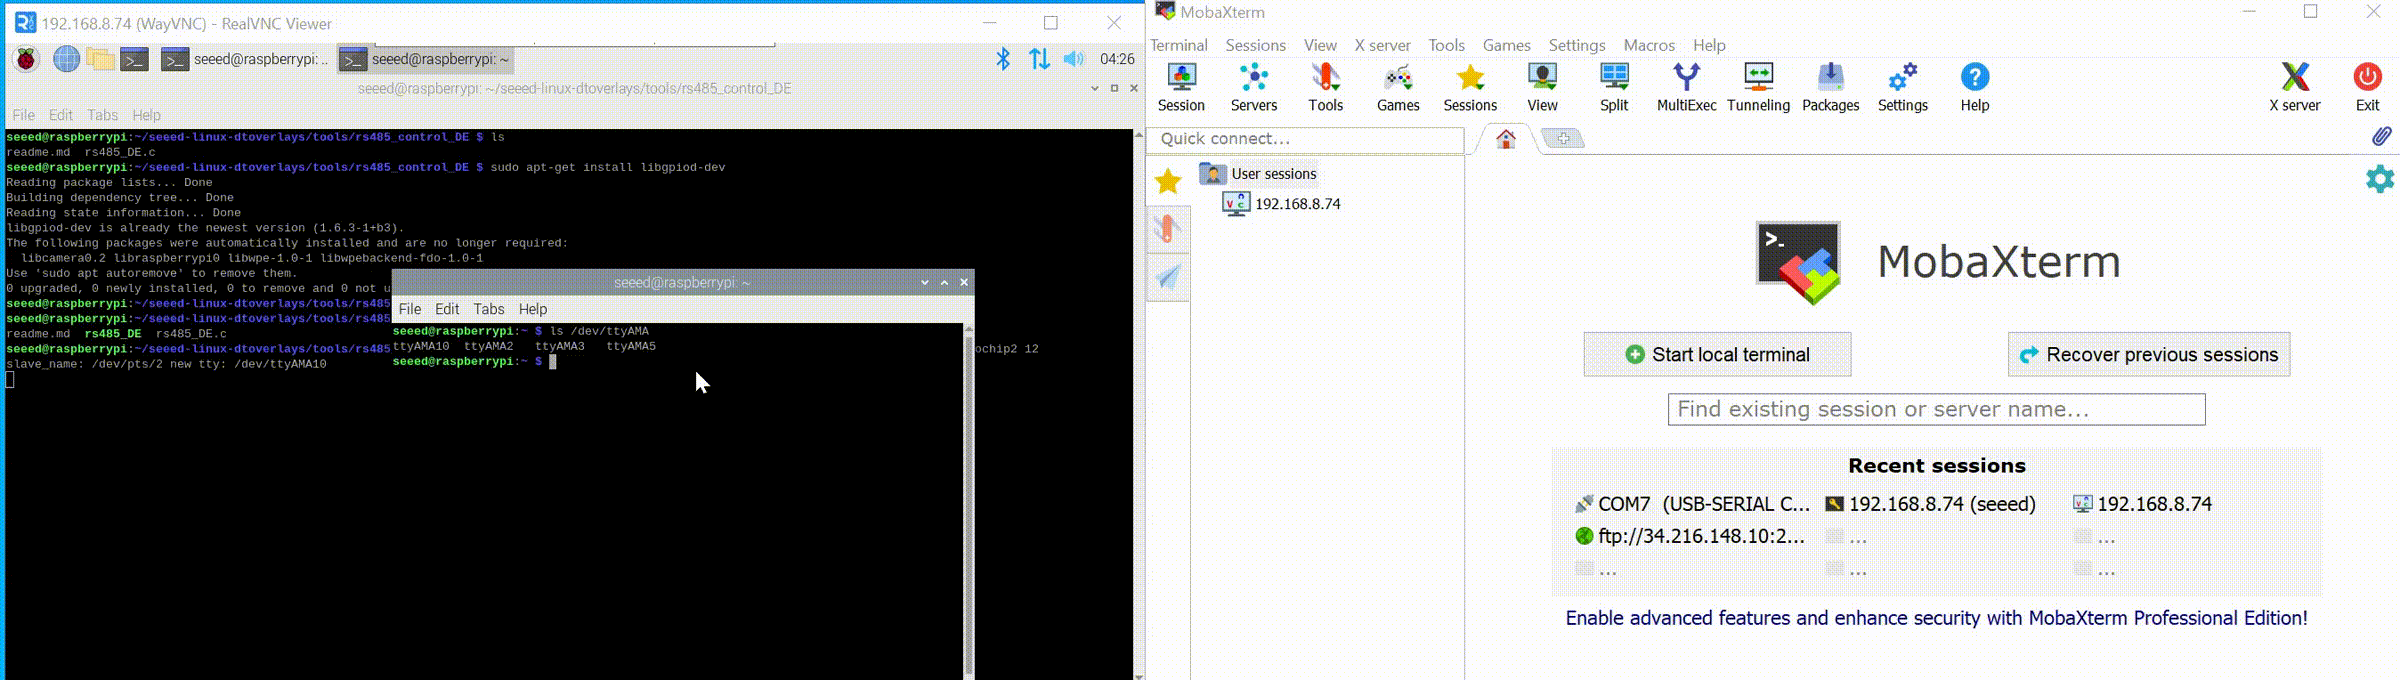Open the Games menu in MobaXterm menu bar
2400x680 pixels.
pos(1506,45)
